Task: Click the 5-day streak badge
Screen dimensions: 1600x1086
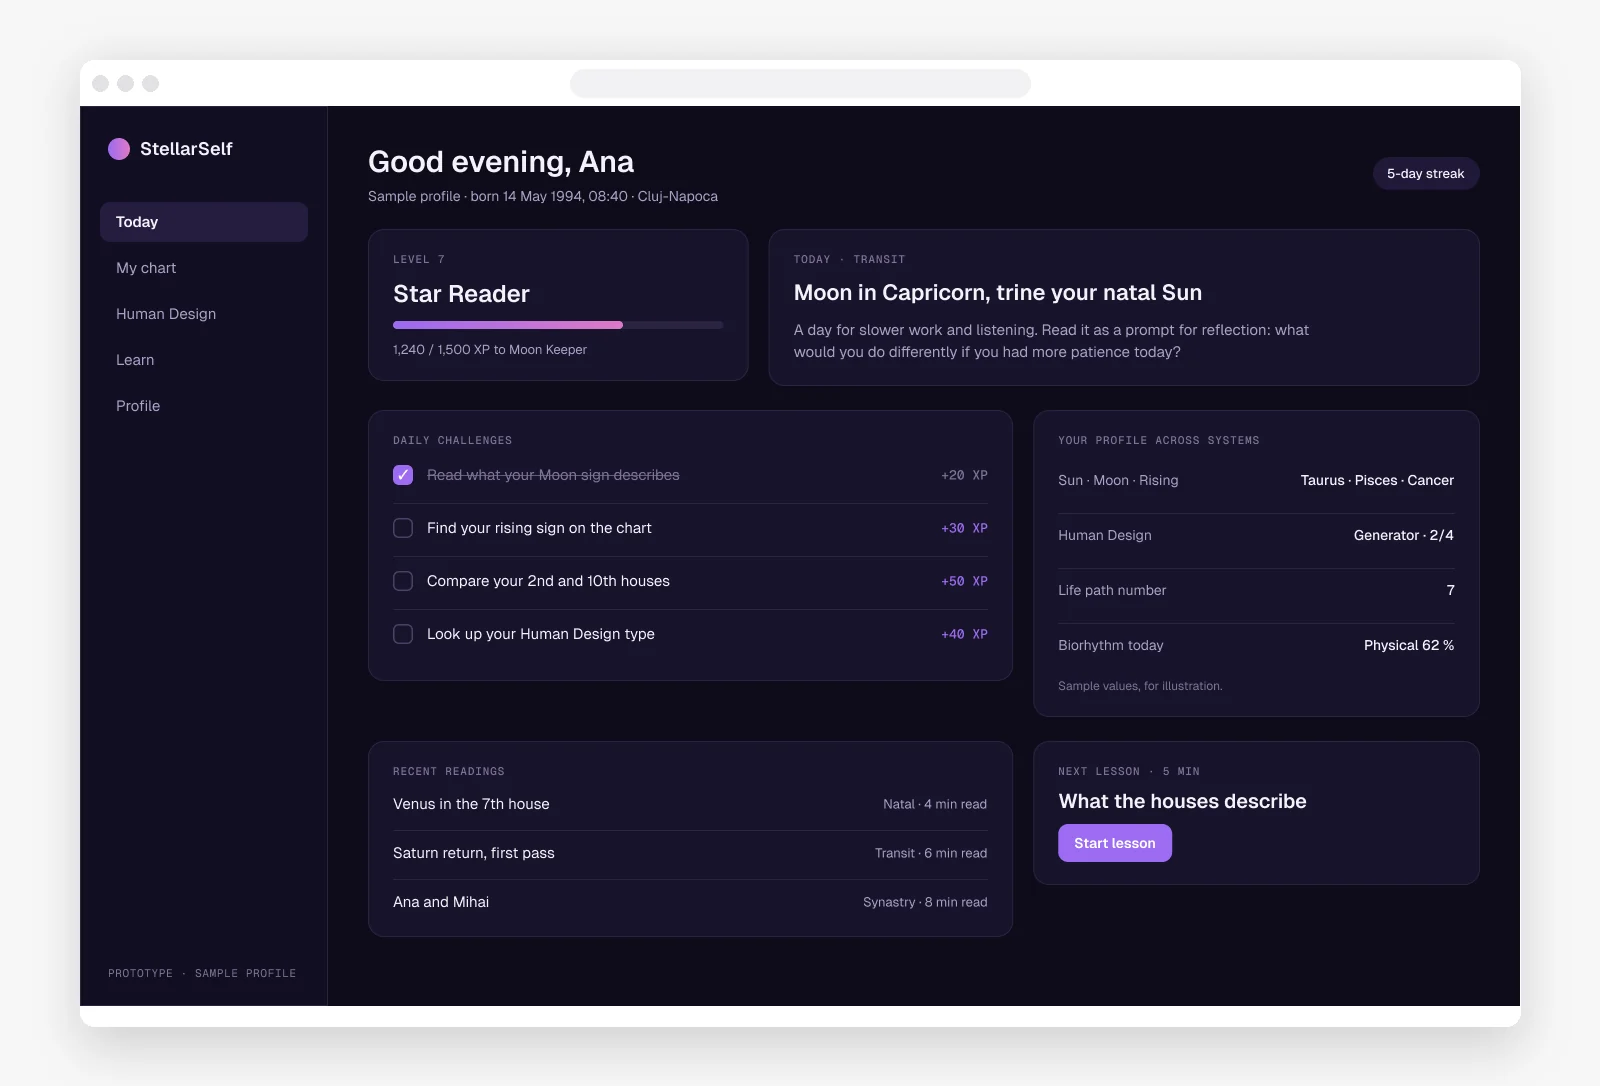Action: [x=1425, y=174]
